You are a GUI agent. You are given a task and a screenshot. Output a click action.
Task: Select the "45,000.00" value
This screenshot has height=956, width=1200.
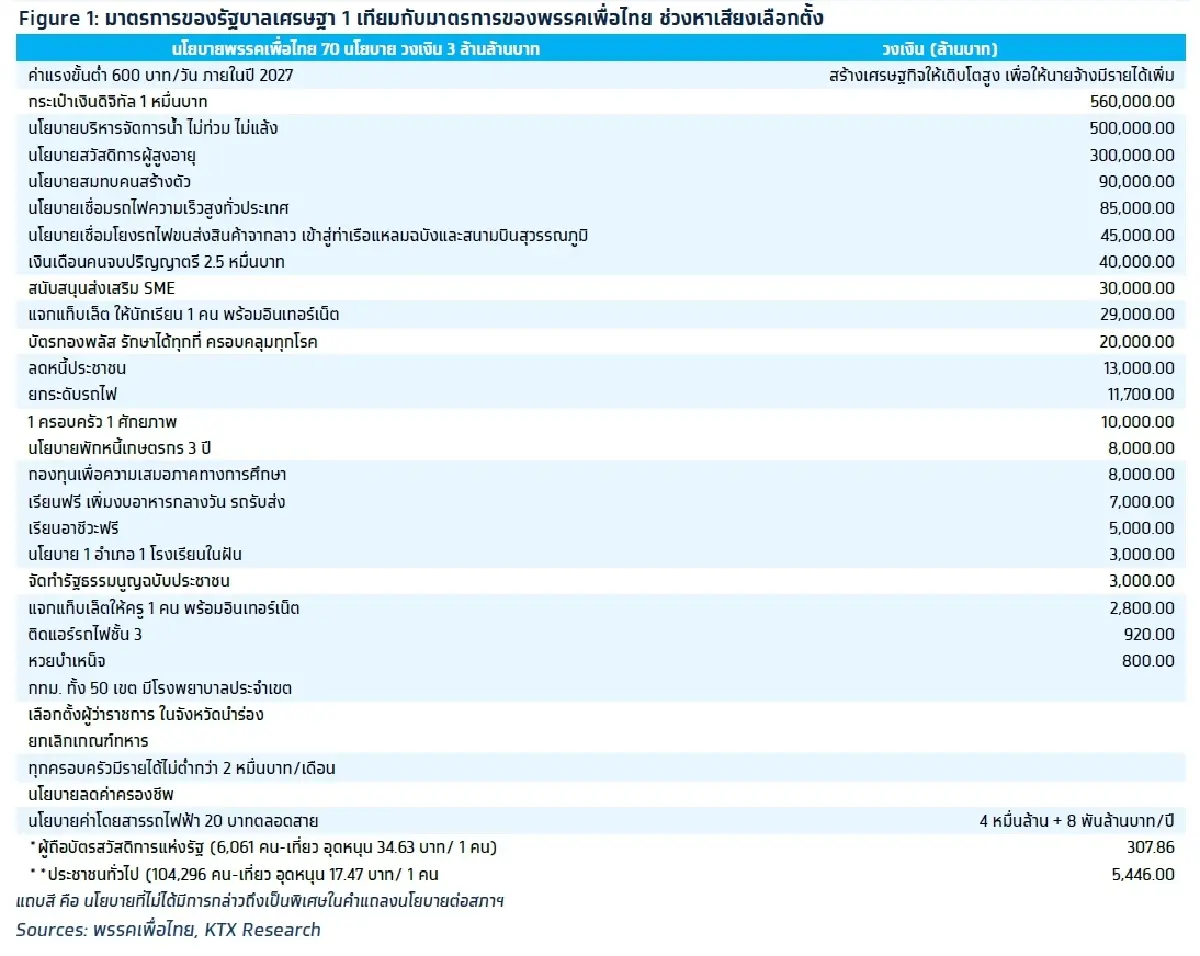1136,235
